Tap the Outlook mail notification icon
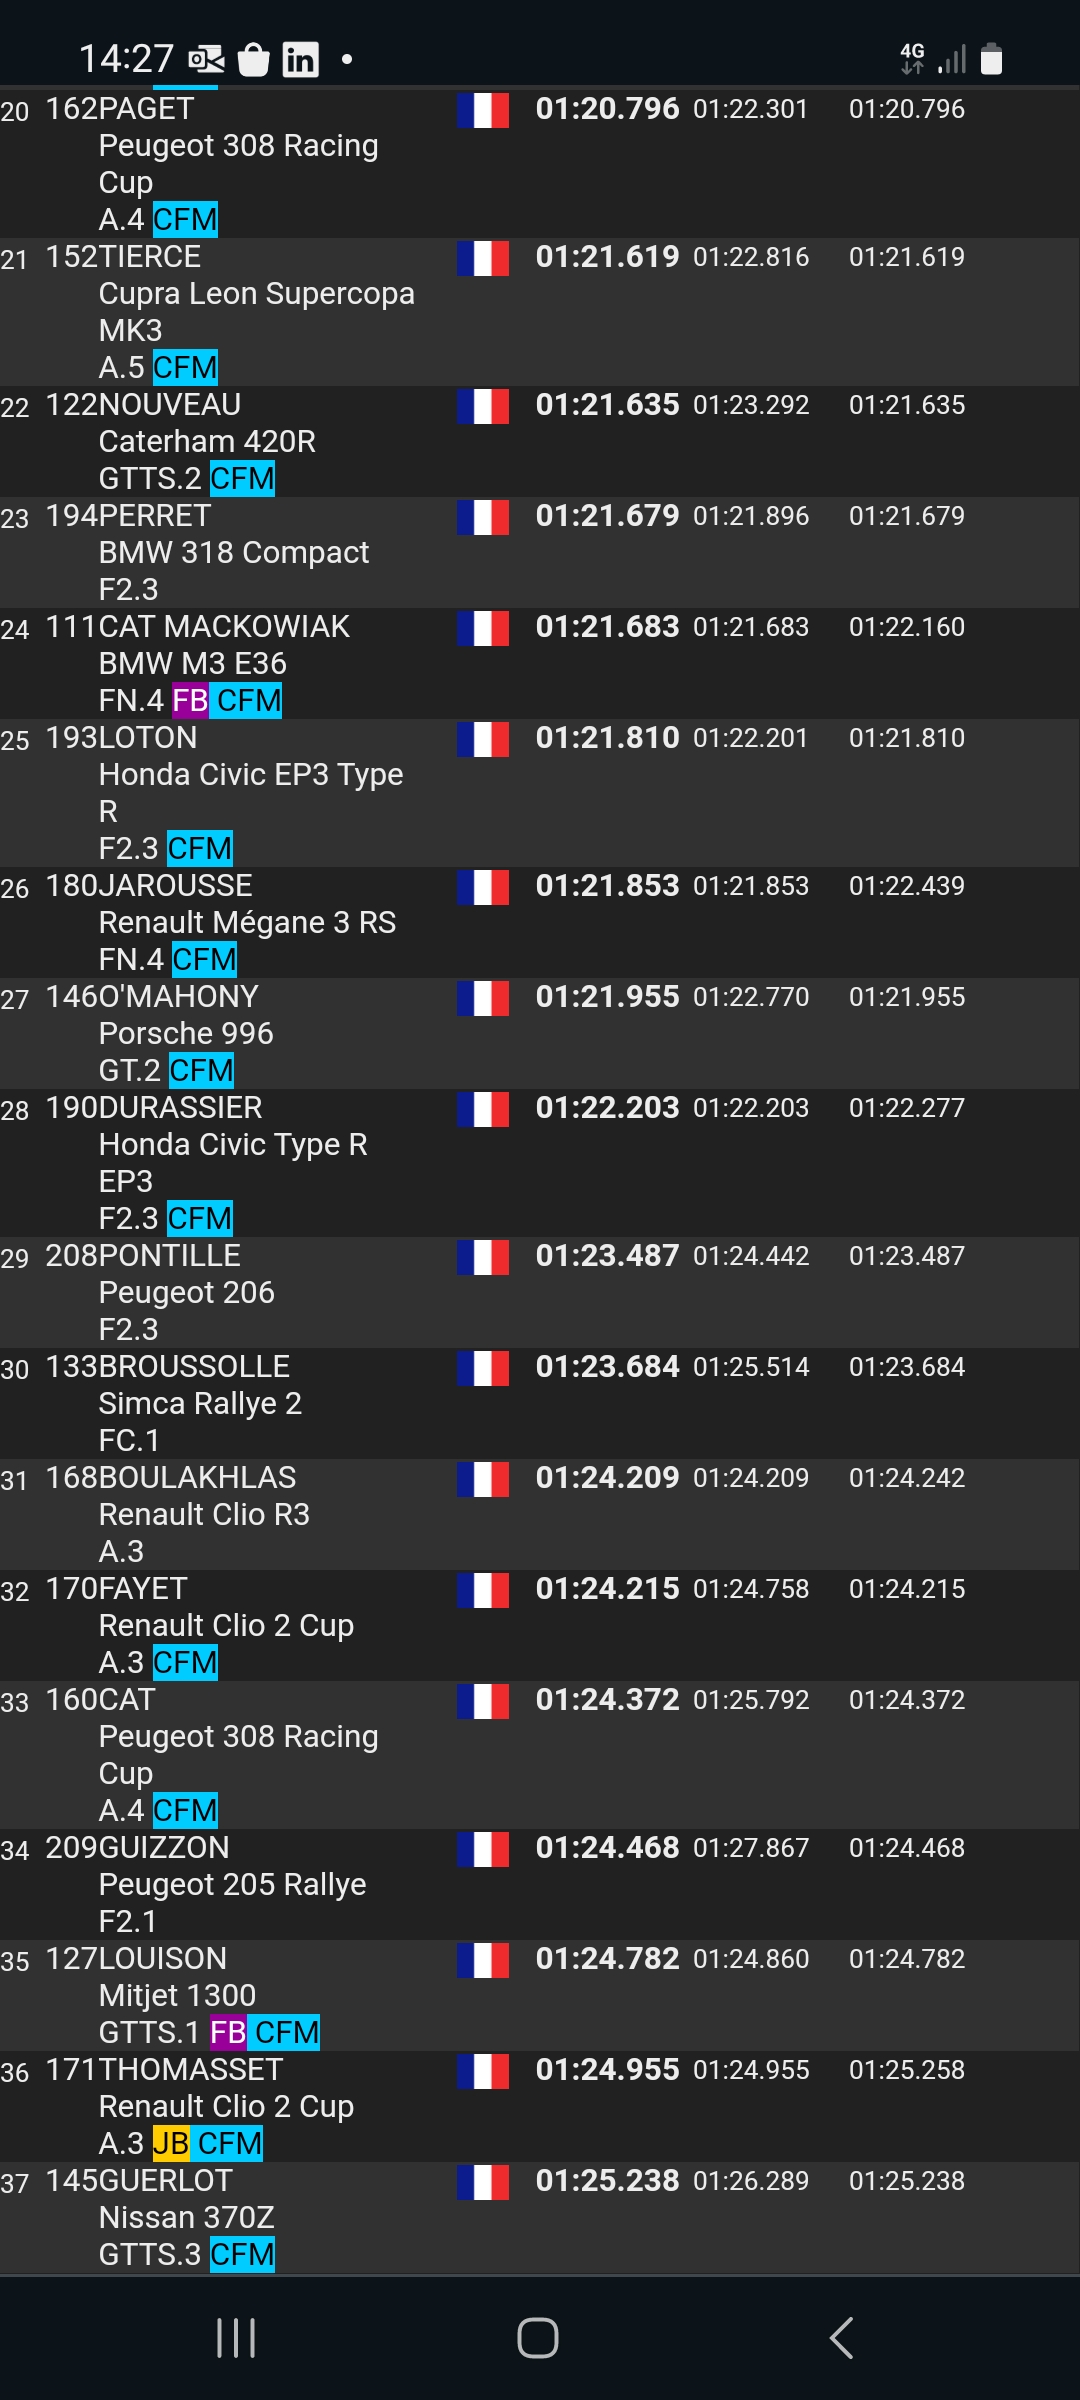The width and height of the screenshot is (1080, 2400). tap(206, 60)
